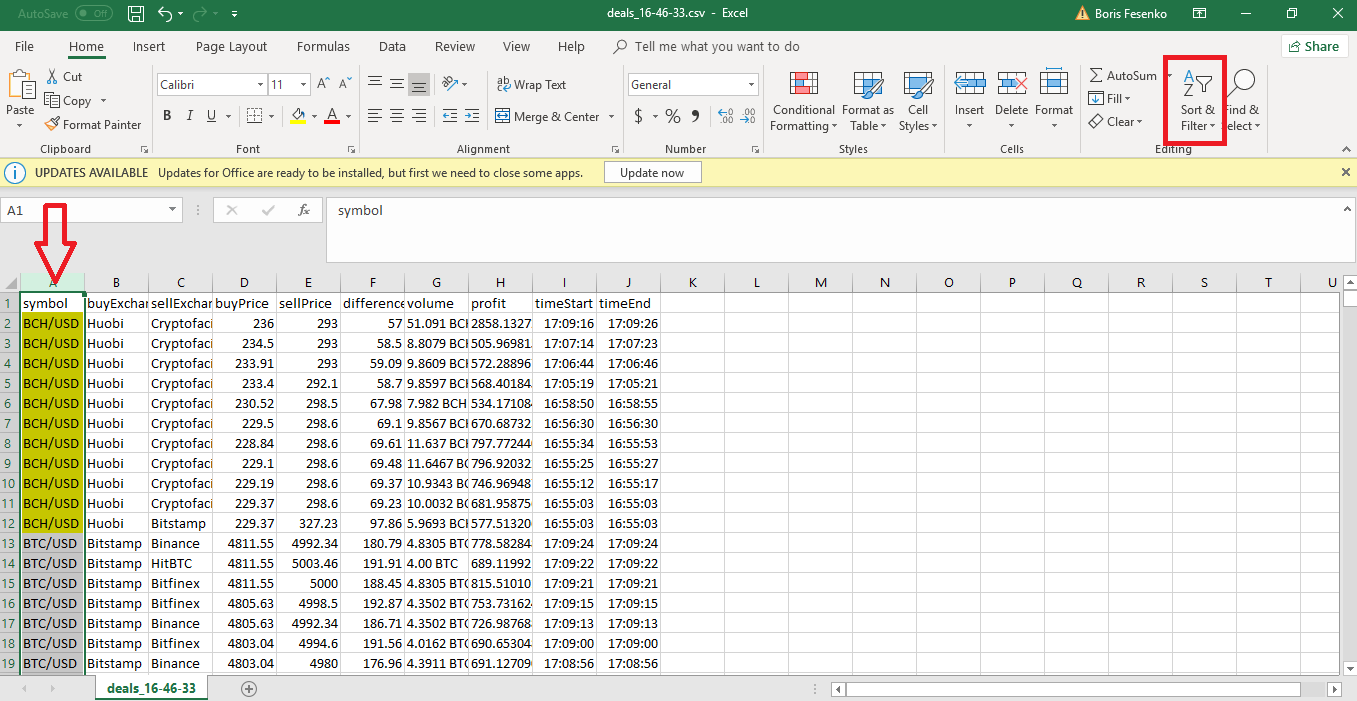The width and height of the screenshot is (1357, 701).
Task: Apply the red Font Color
Action: pos(332,116)
